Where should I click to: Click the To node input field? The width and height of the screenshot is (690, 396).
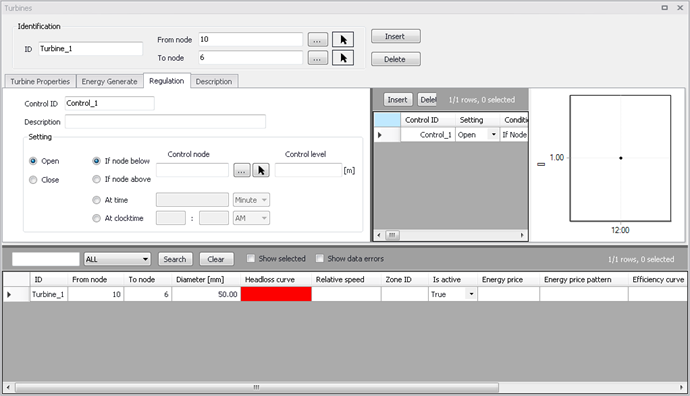point(250,57)
